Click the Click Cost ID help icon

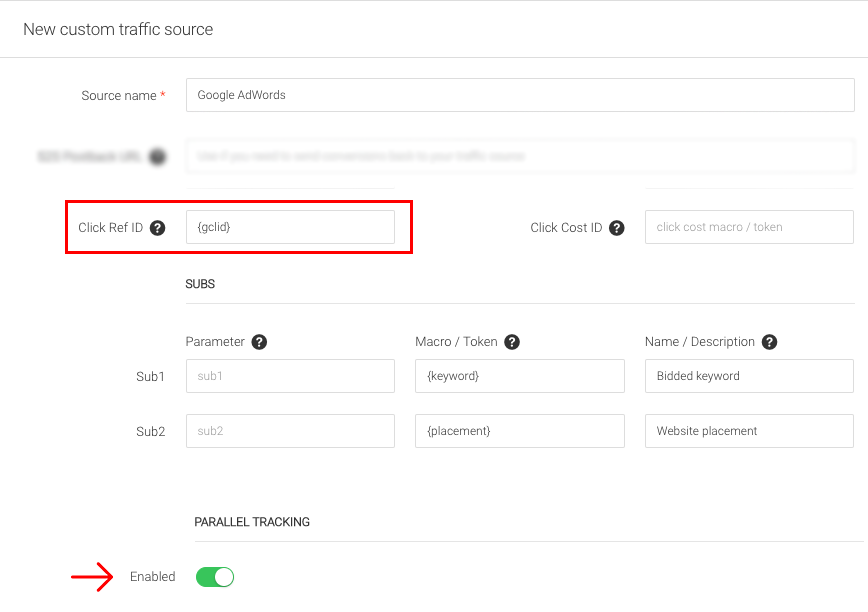coord(617,228)
